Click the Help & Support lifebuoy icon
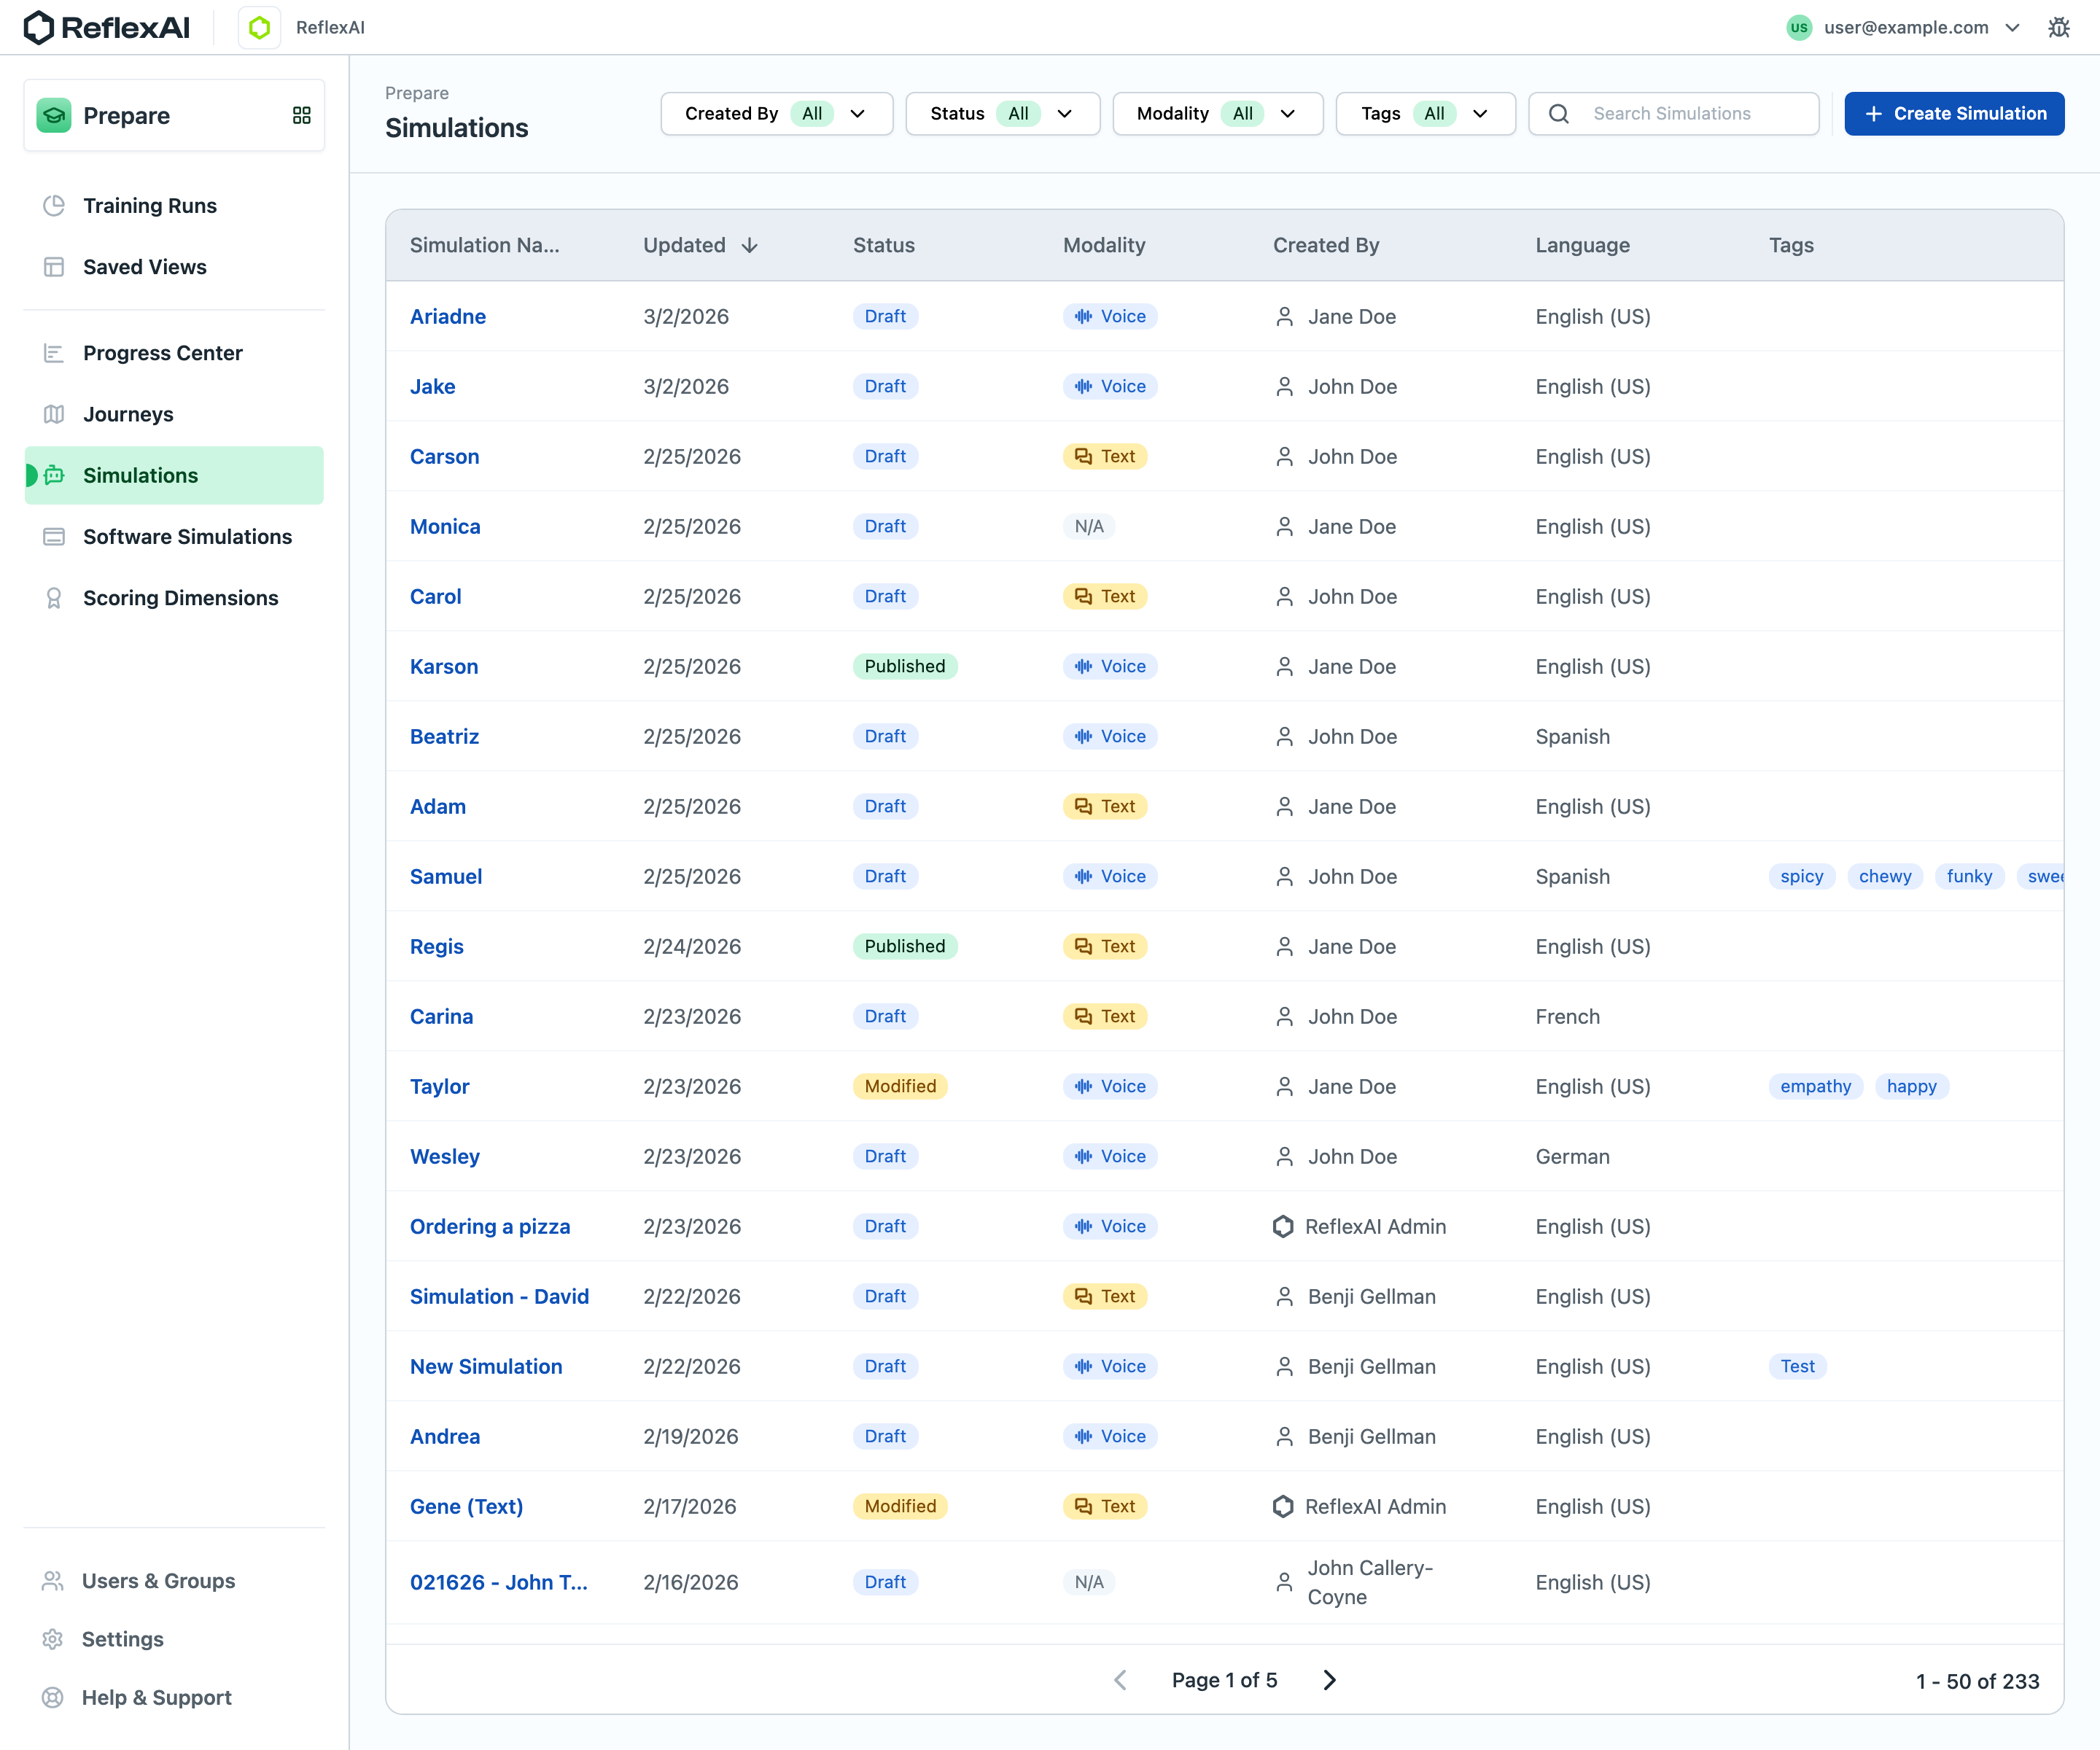The image size is (2100, 1750). point(53,1697)
